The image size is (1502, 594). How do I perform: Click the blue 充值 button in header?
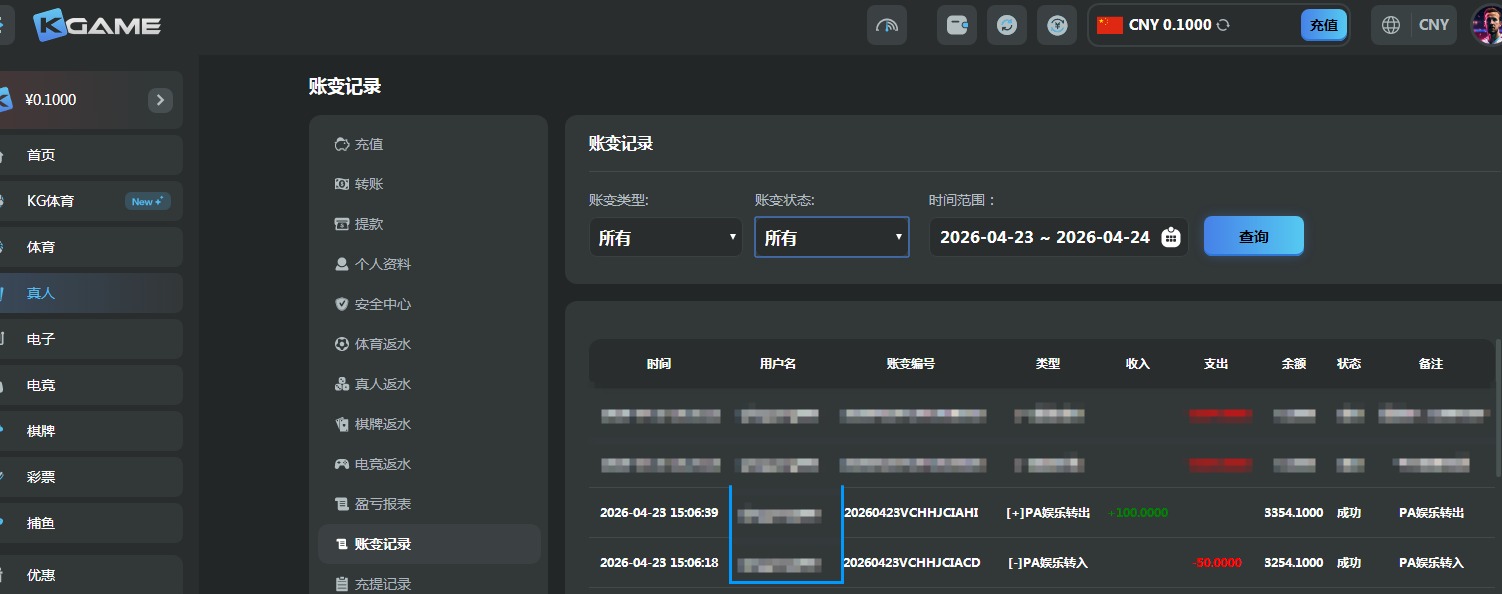pos(1324,25)
